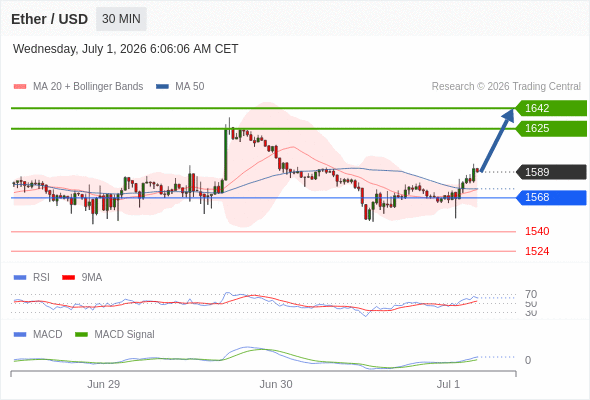
Task: Click the green MACD Signal legend swatch
Action: 81,334
